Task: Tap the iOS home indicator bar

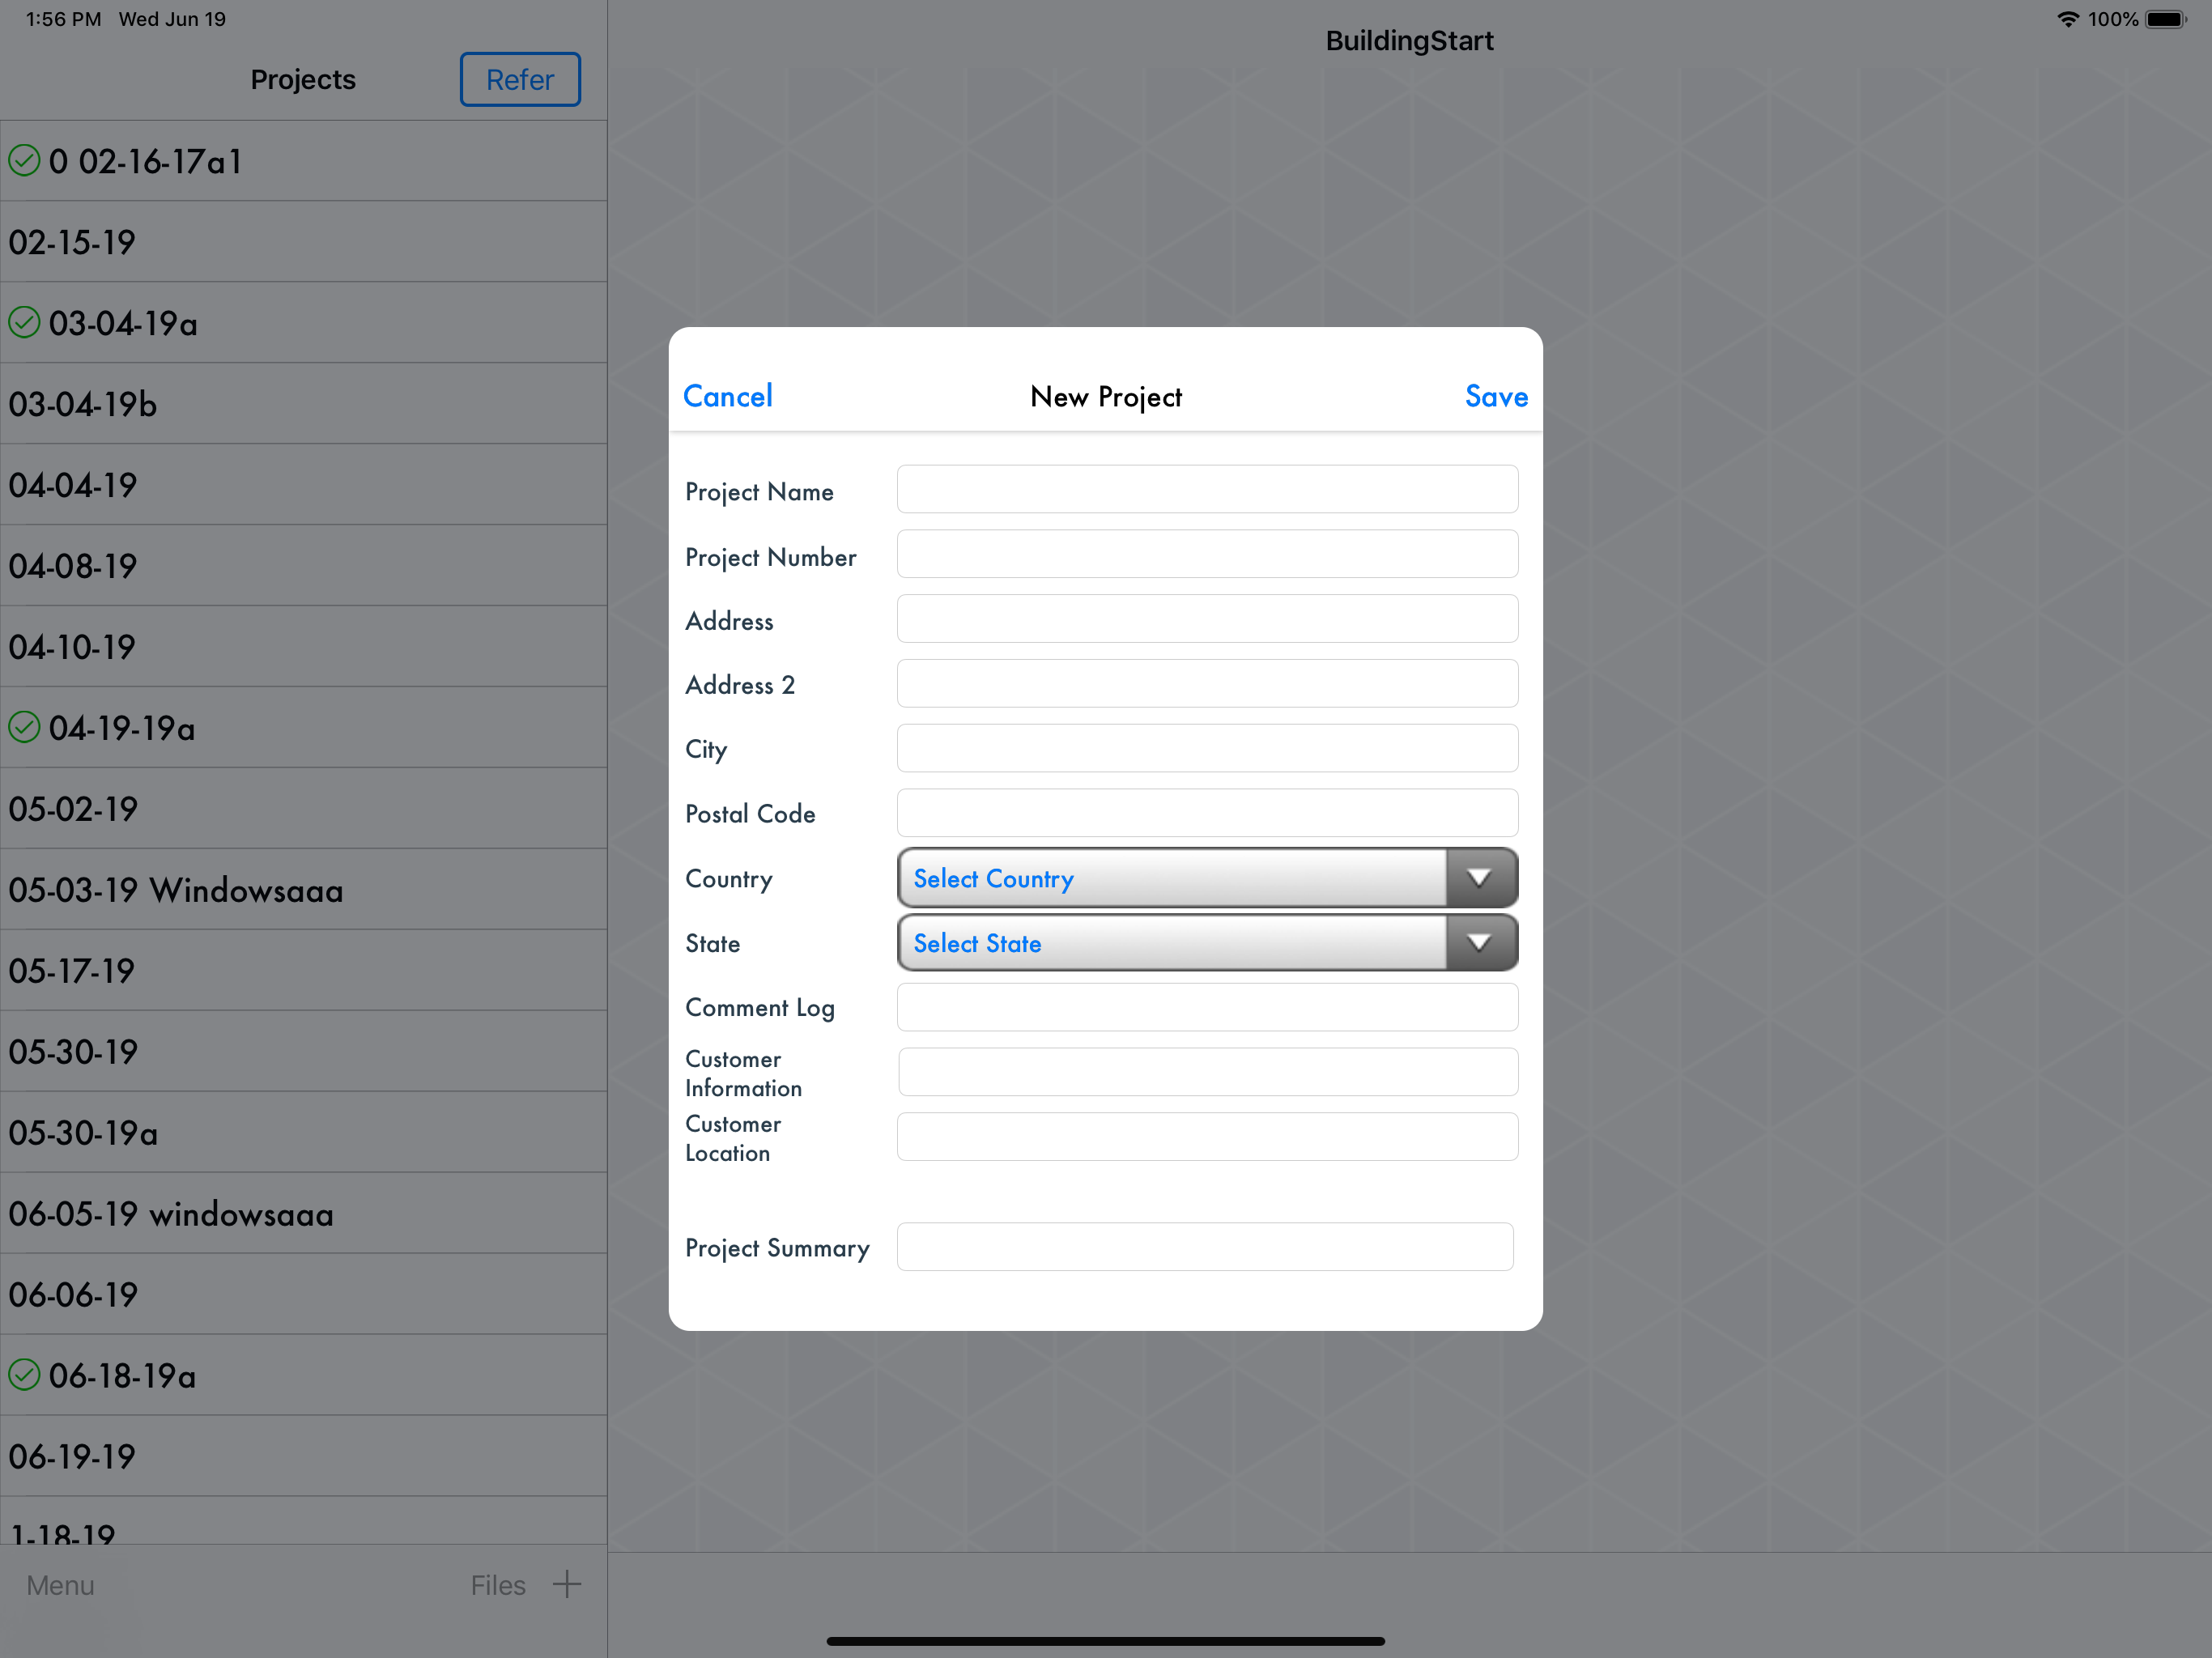Action: point(1105,1641)
